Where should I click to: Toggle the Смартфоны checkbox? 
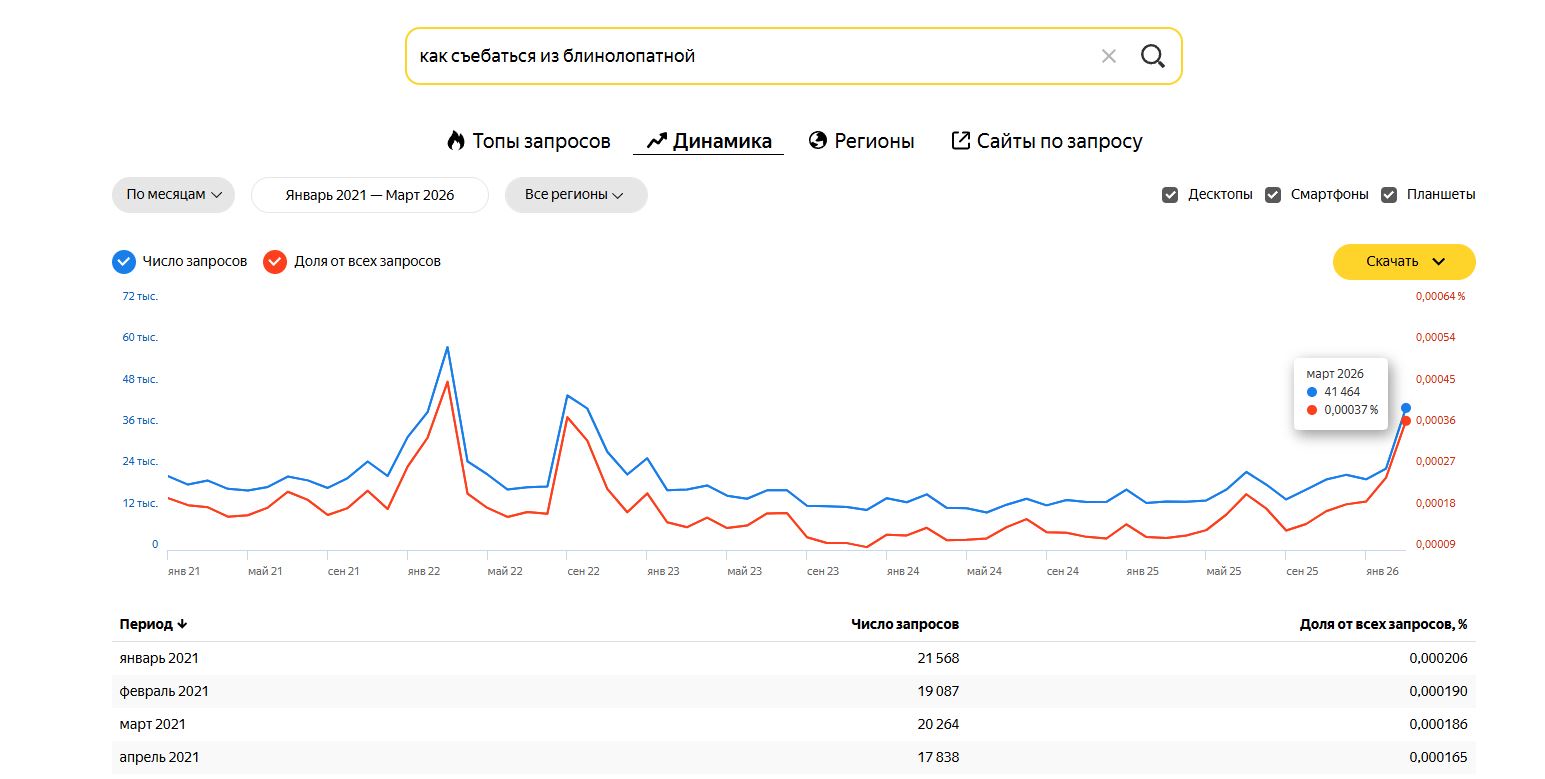click(x=1273, y=195)
